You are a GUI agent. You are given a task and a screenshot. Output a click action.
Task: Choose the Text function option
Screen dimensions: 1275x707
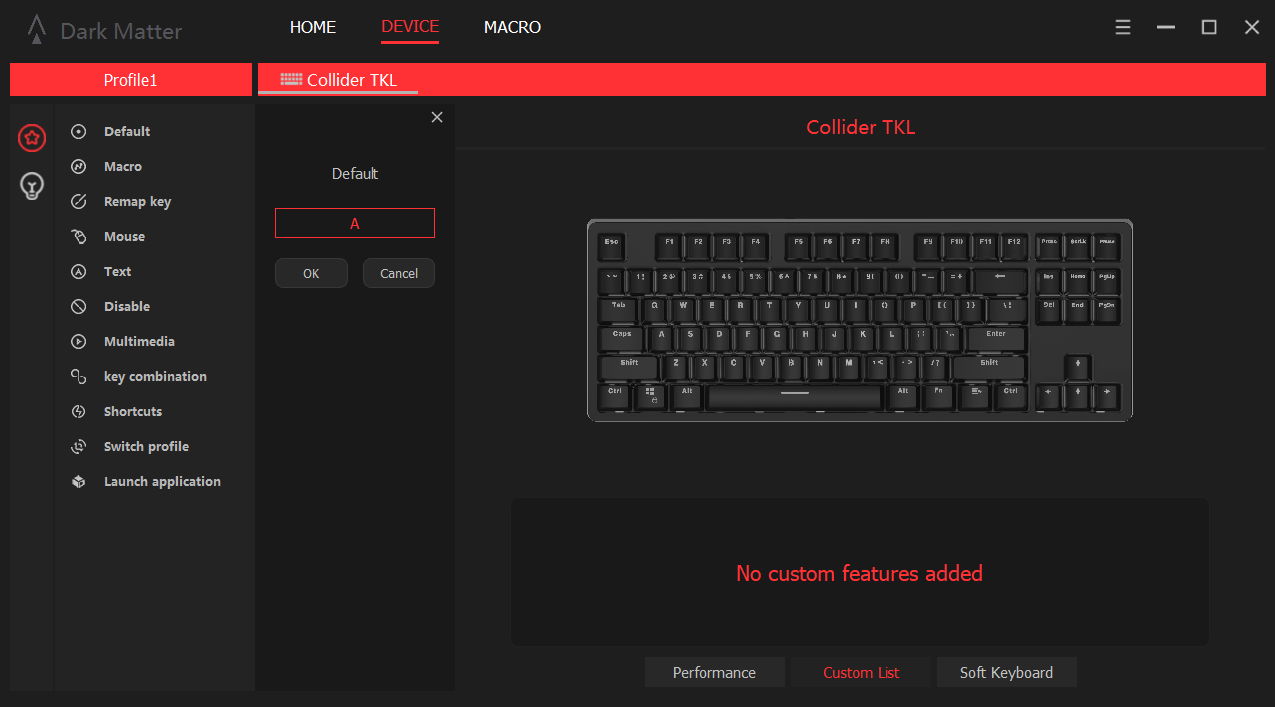pos(117,272)
